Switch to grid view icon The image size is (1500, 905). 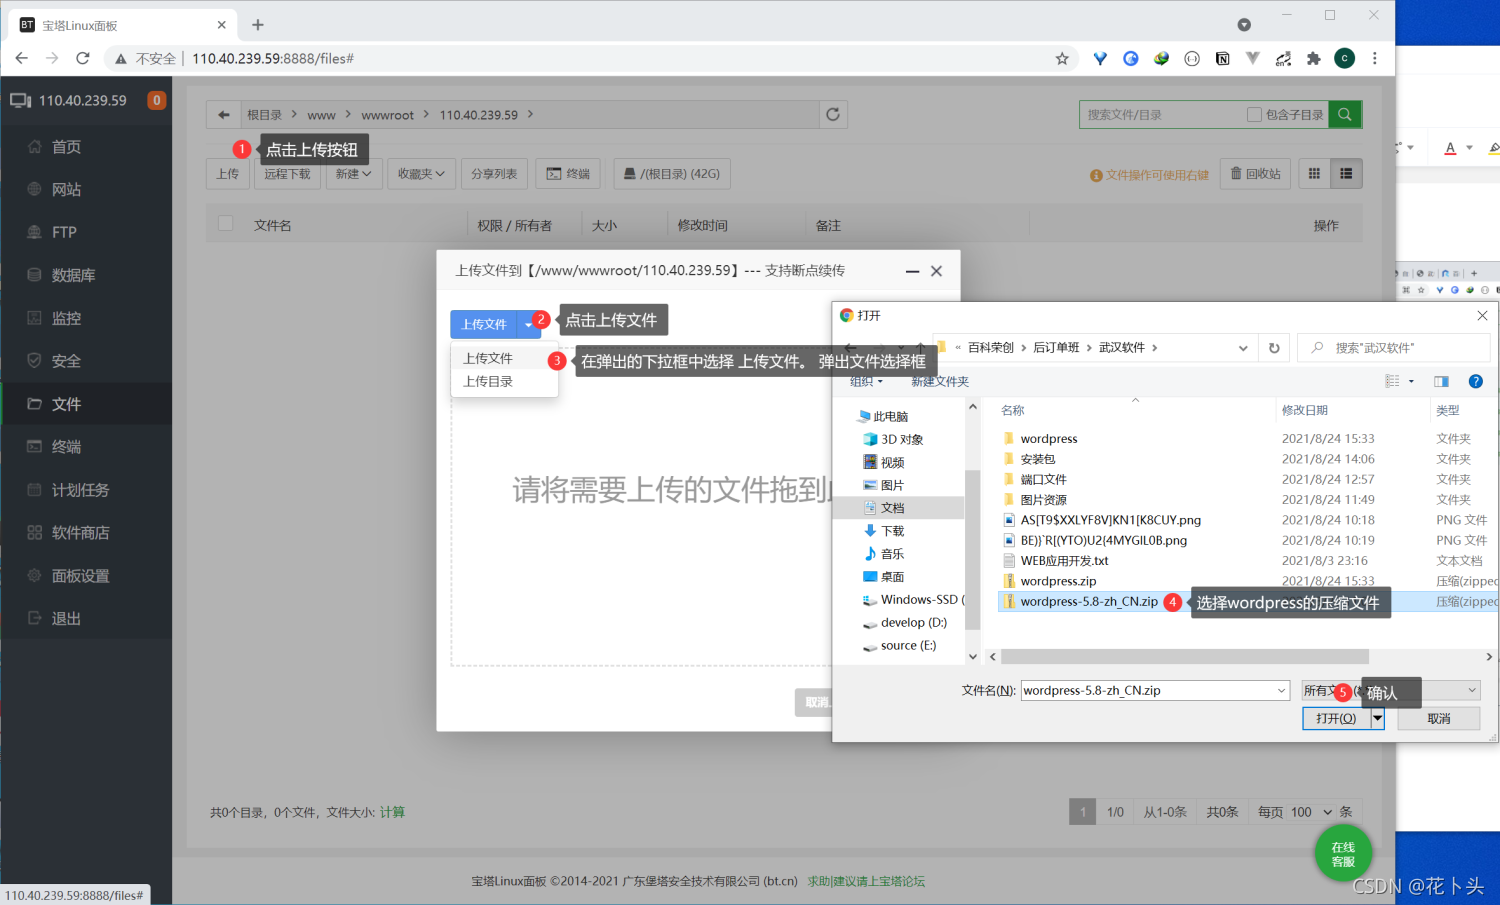pyautogui.click(x=1315, y=174)
